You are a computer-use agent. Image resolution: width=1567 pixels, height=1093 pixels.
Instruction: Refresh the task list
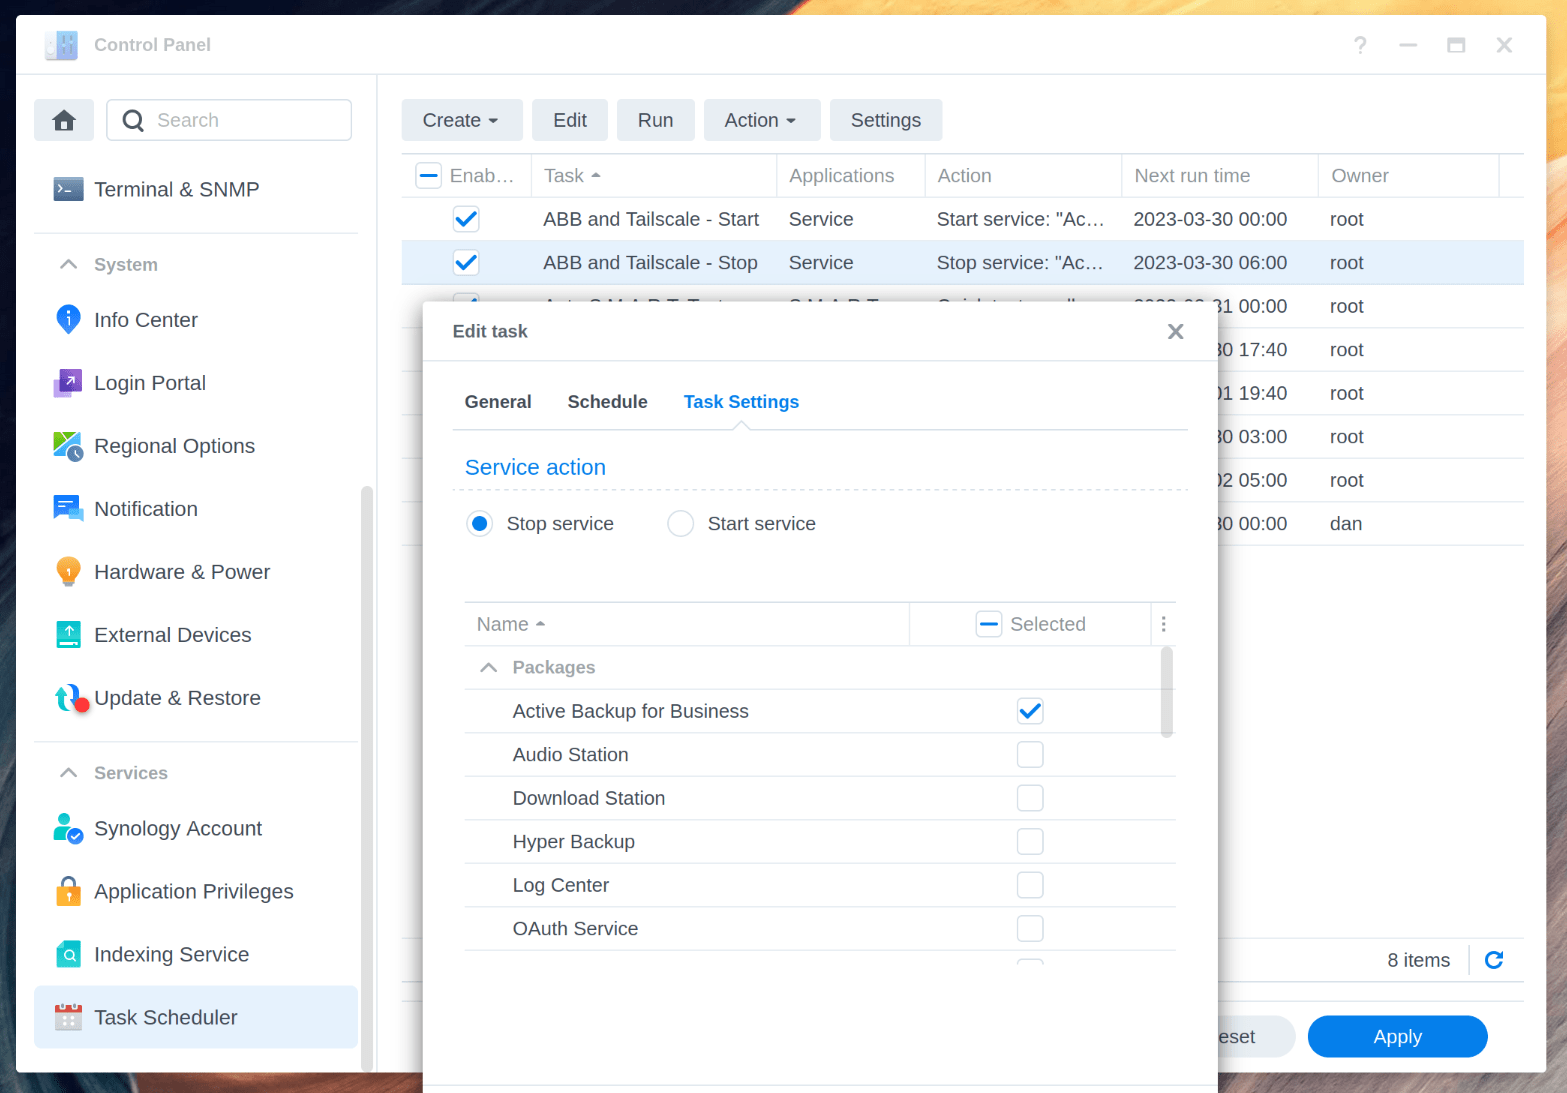[1494, 960]
